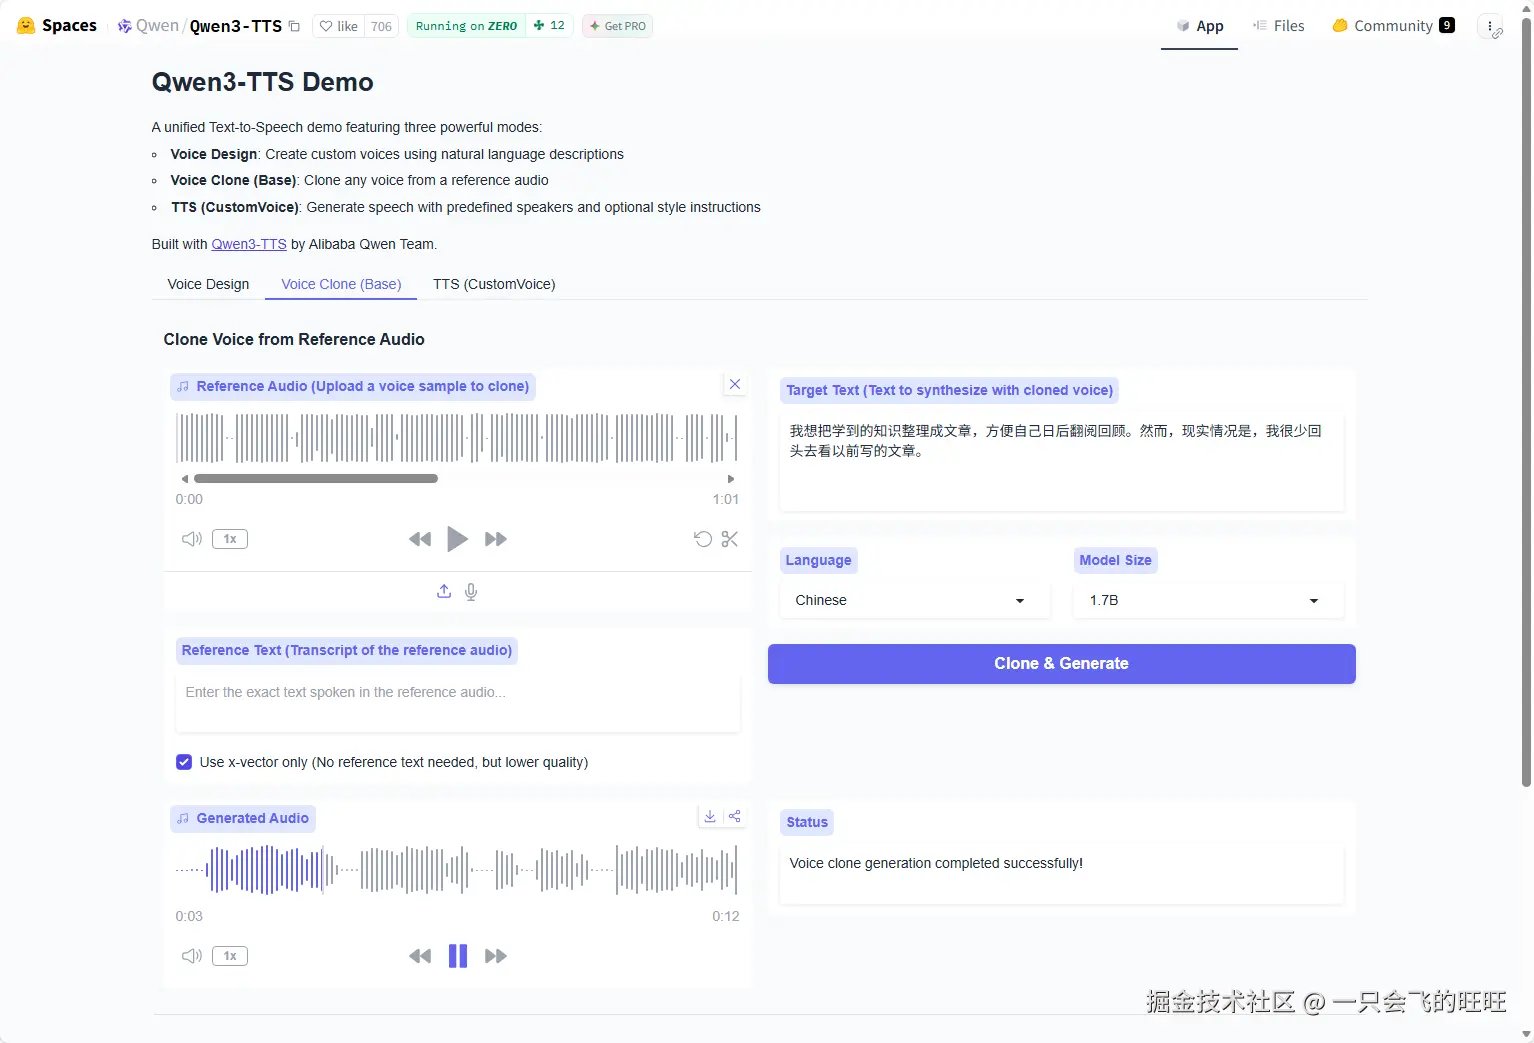The width and height of the screenshot is (1534, 1043).
Task: Like this Space
Action: tap(338, 26)
